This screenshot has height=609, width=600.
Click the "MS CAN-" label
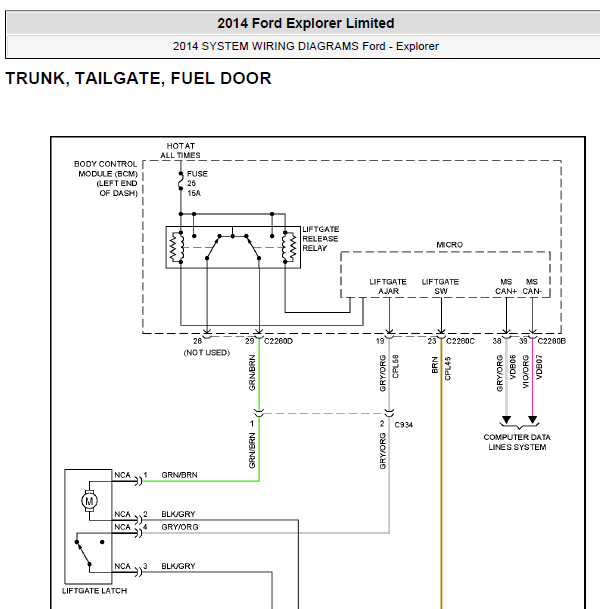coord(532,286)
